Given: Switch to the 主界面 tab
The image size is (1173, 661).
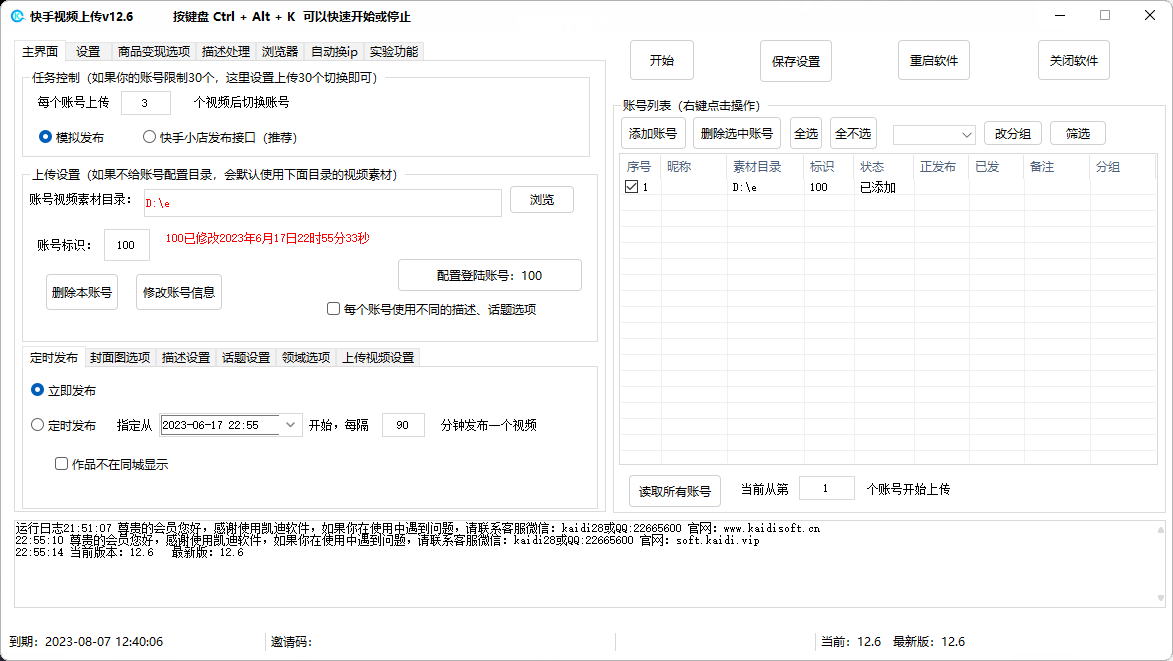Looking at the screenshot, I should click(x=40, y=52).
